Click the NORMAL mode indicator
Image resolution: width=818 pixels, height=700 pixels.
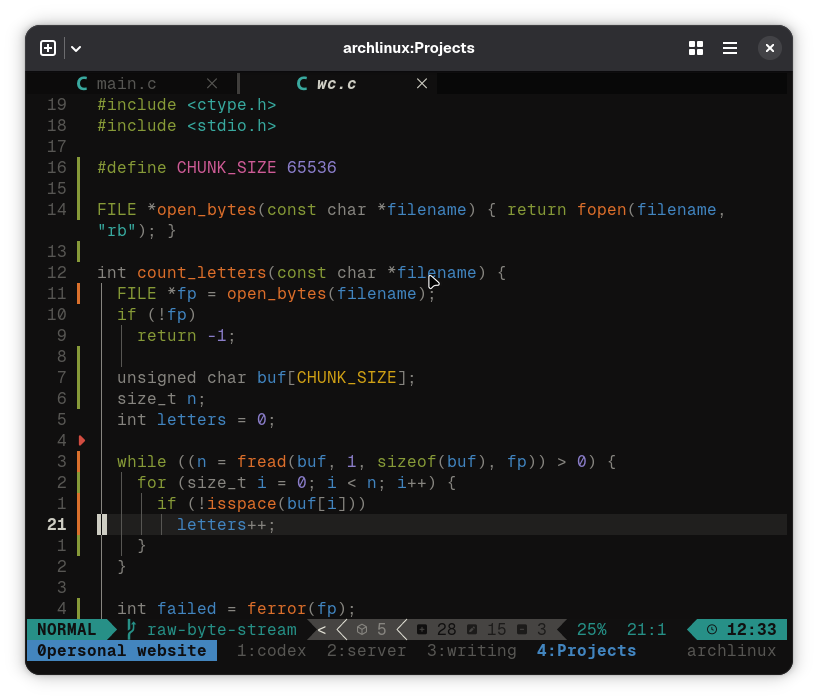[67, 630]
